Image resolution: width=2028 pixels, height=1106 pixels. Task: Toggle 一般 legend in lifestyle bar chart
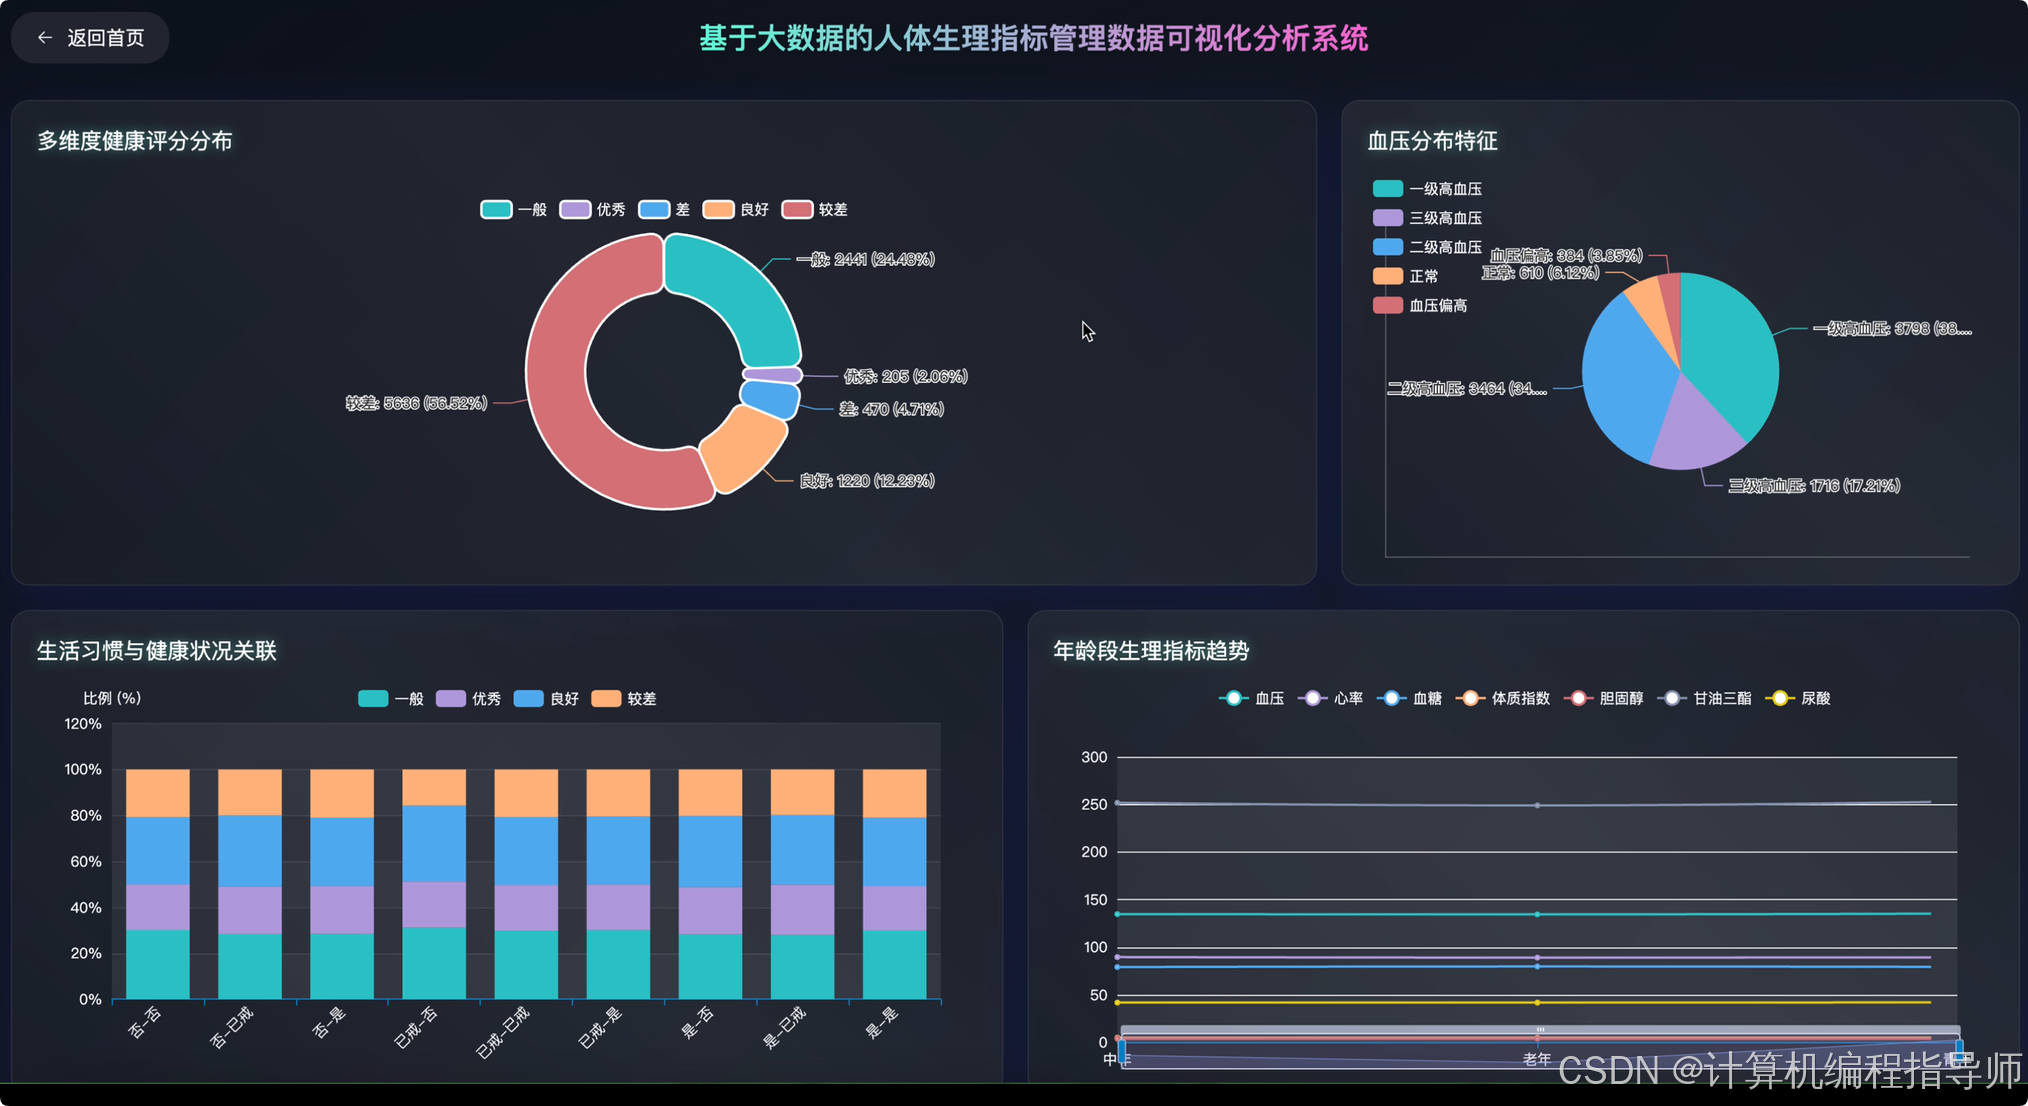coord(390,698)
